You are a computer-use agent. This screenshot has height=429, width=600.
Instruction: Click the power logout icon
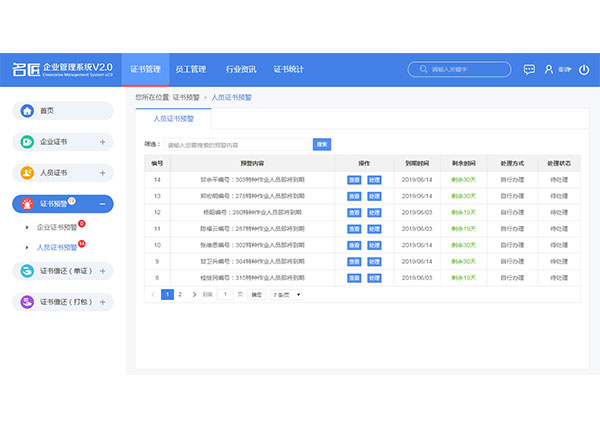[x=584, y=69]
